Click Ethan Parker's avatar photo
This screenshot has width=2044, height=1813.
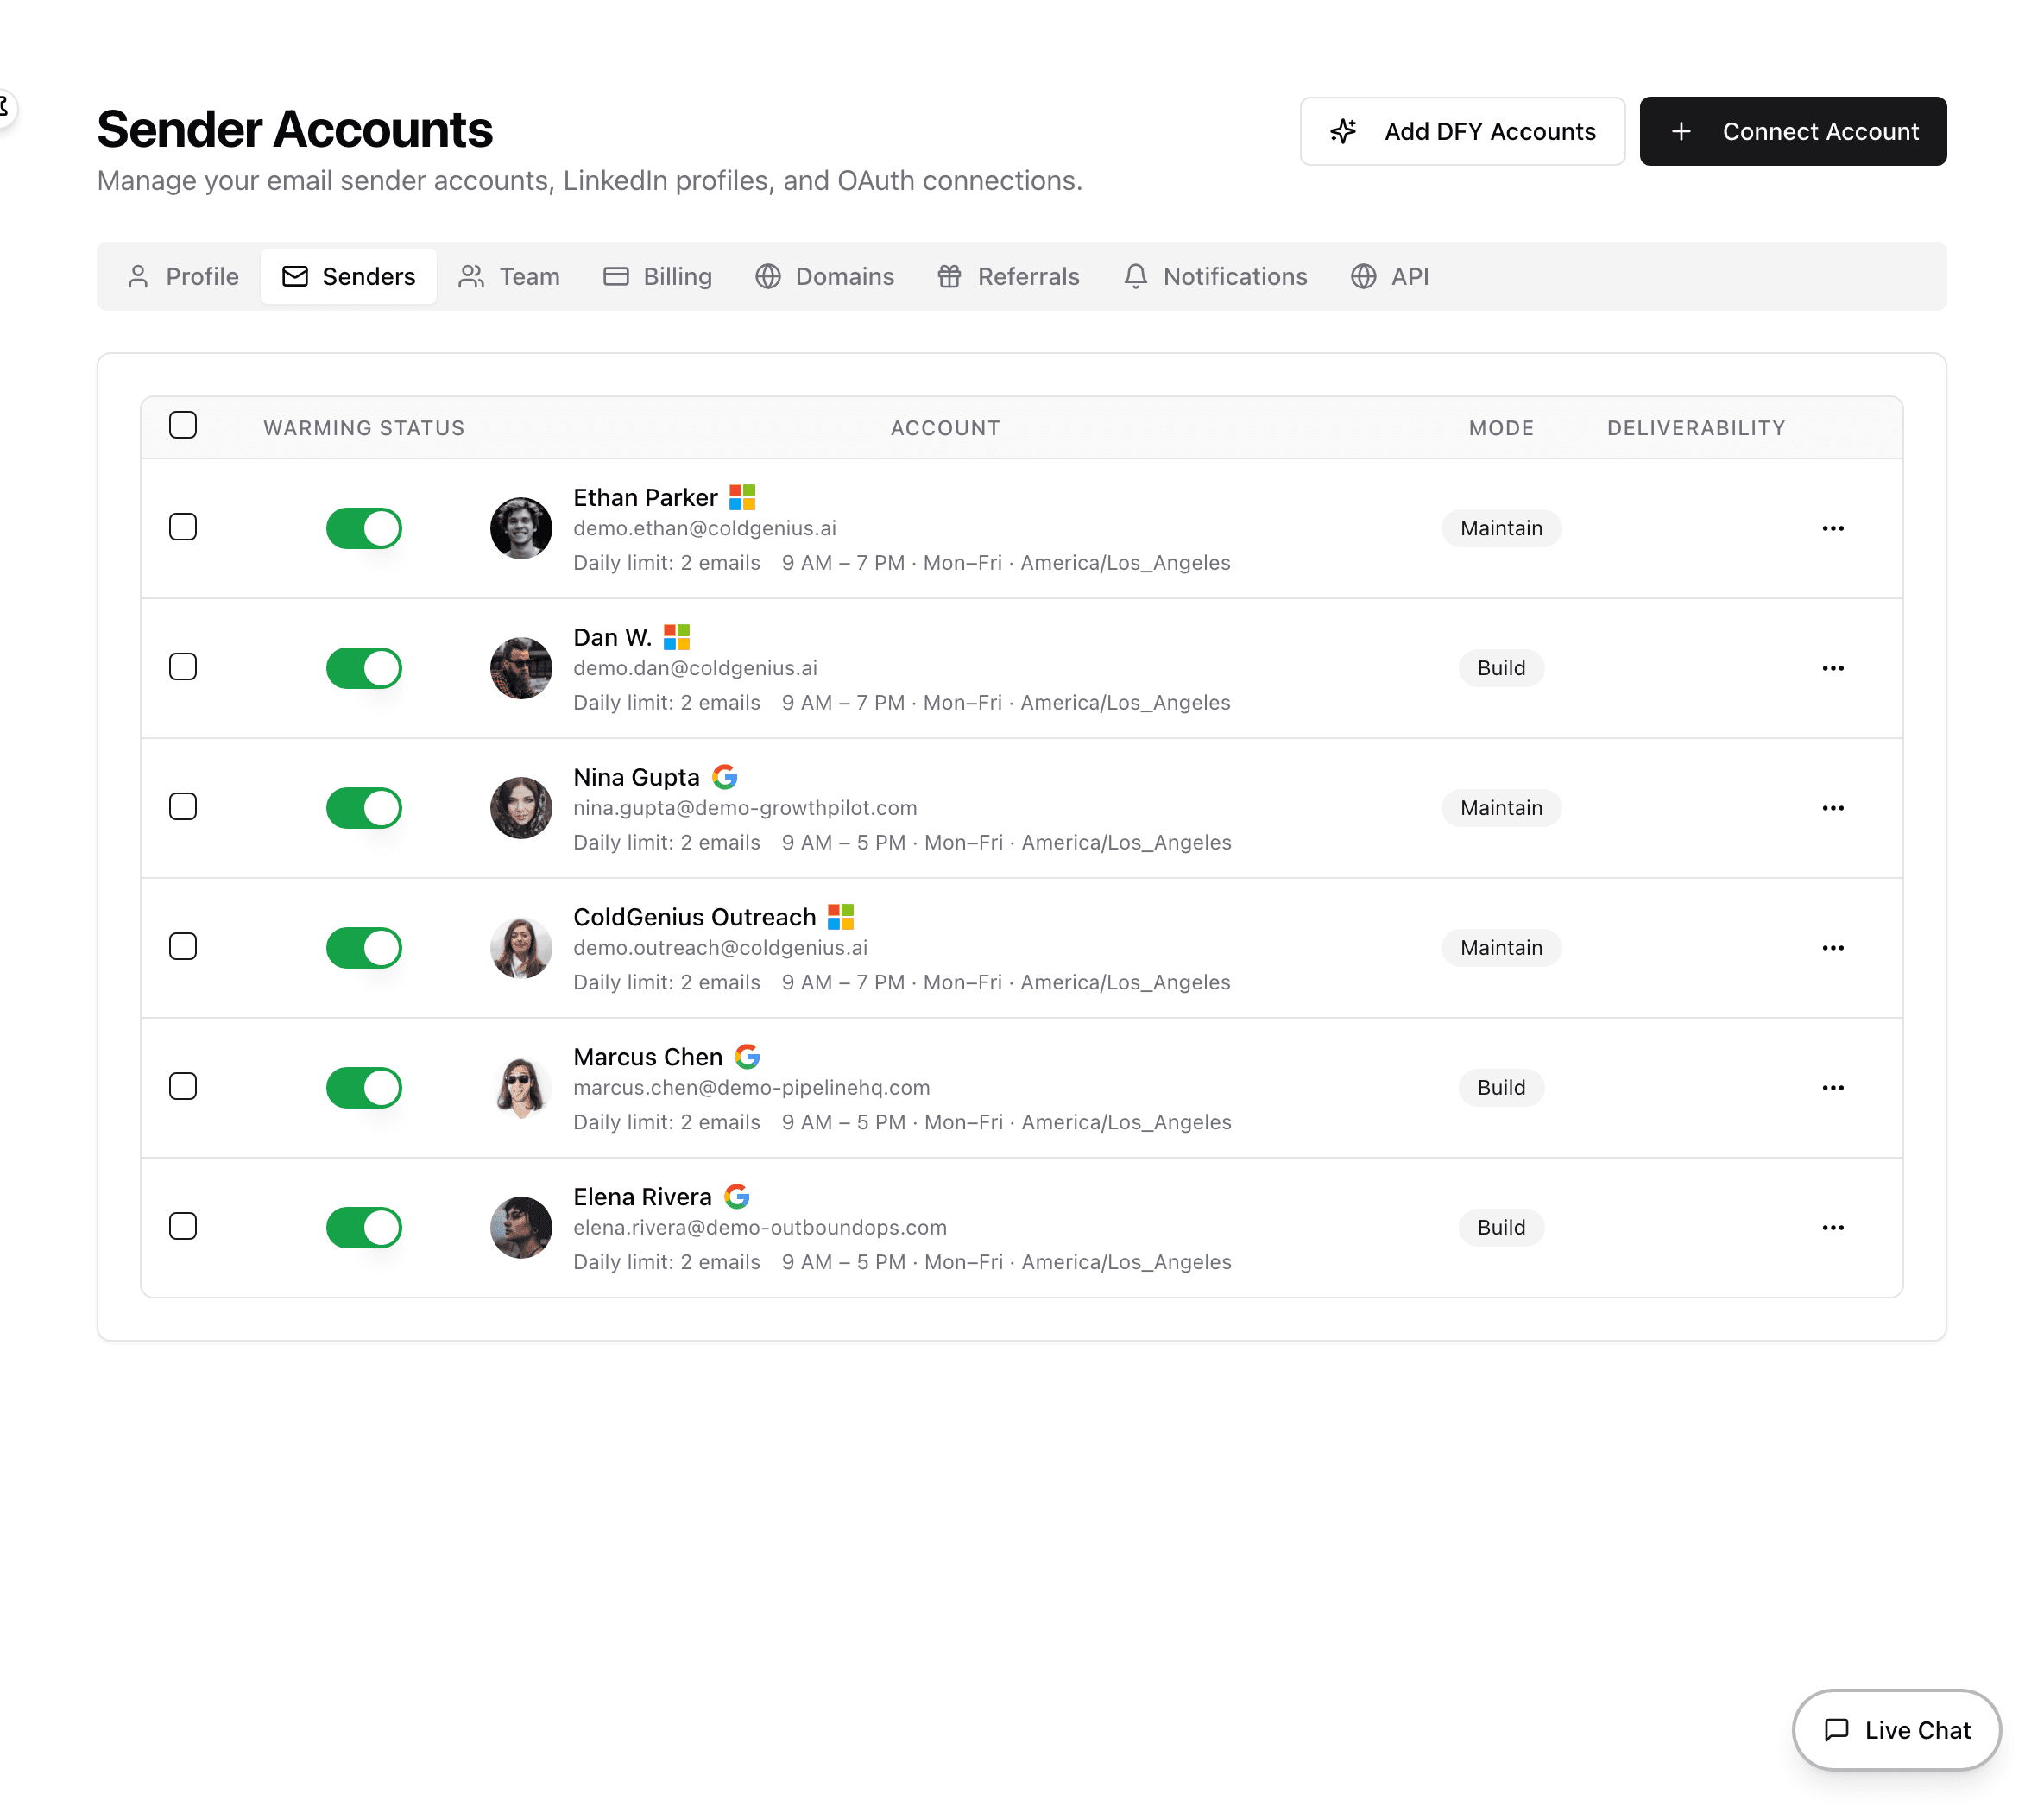pyautogui.click(x=521, y=528)
